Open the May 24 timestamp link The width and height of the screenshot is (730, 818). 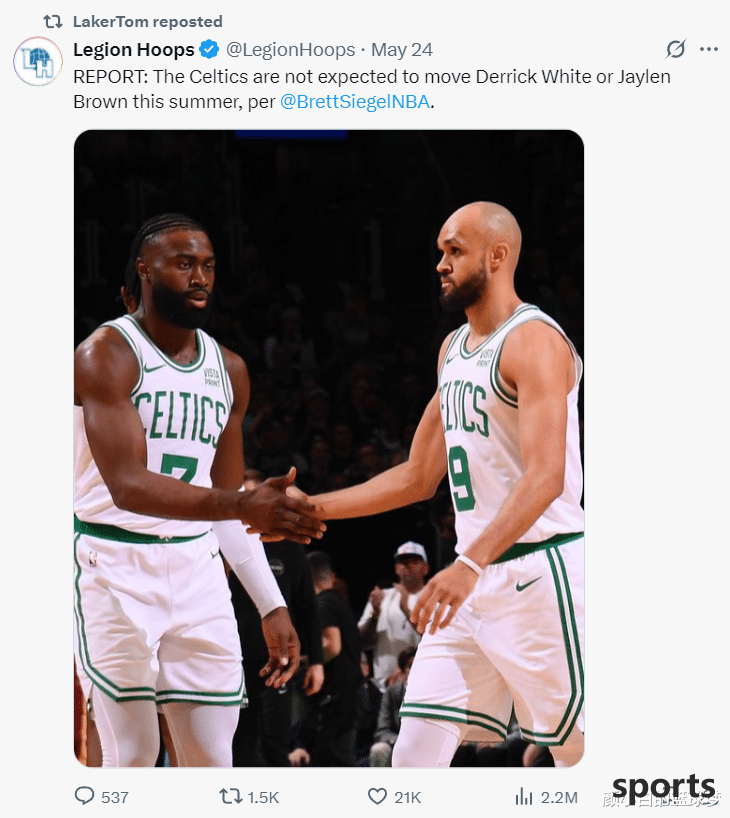[x=402, y=50]
